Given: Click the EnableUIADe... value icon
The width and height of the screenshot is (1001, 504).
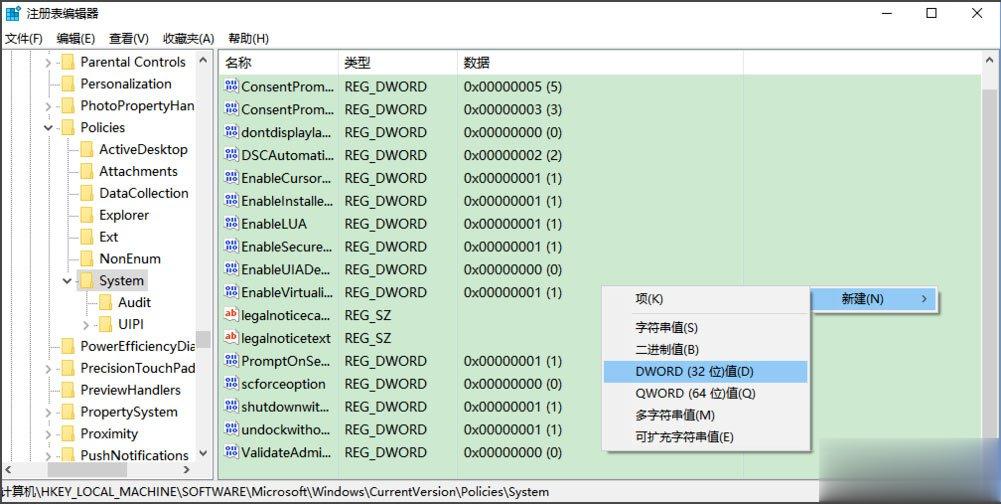Looking at the screenshot, I should (x=231, y=270).
